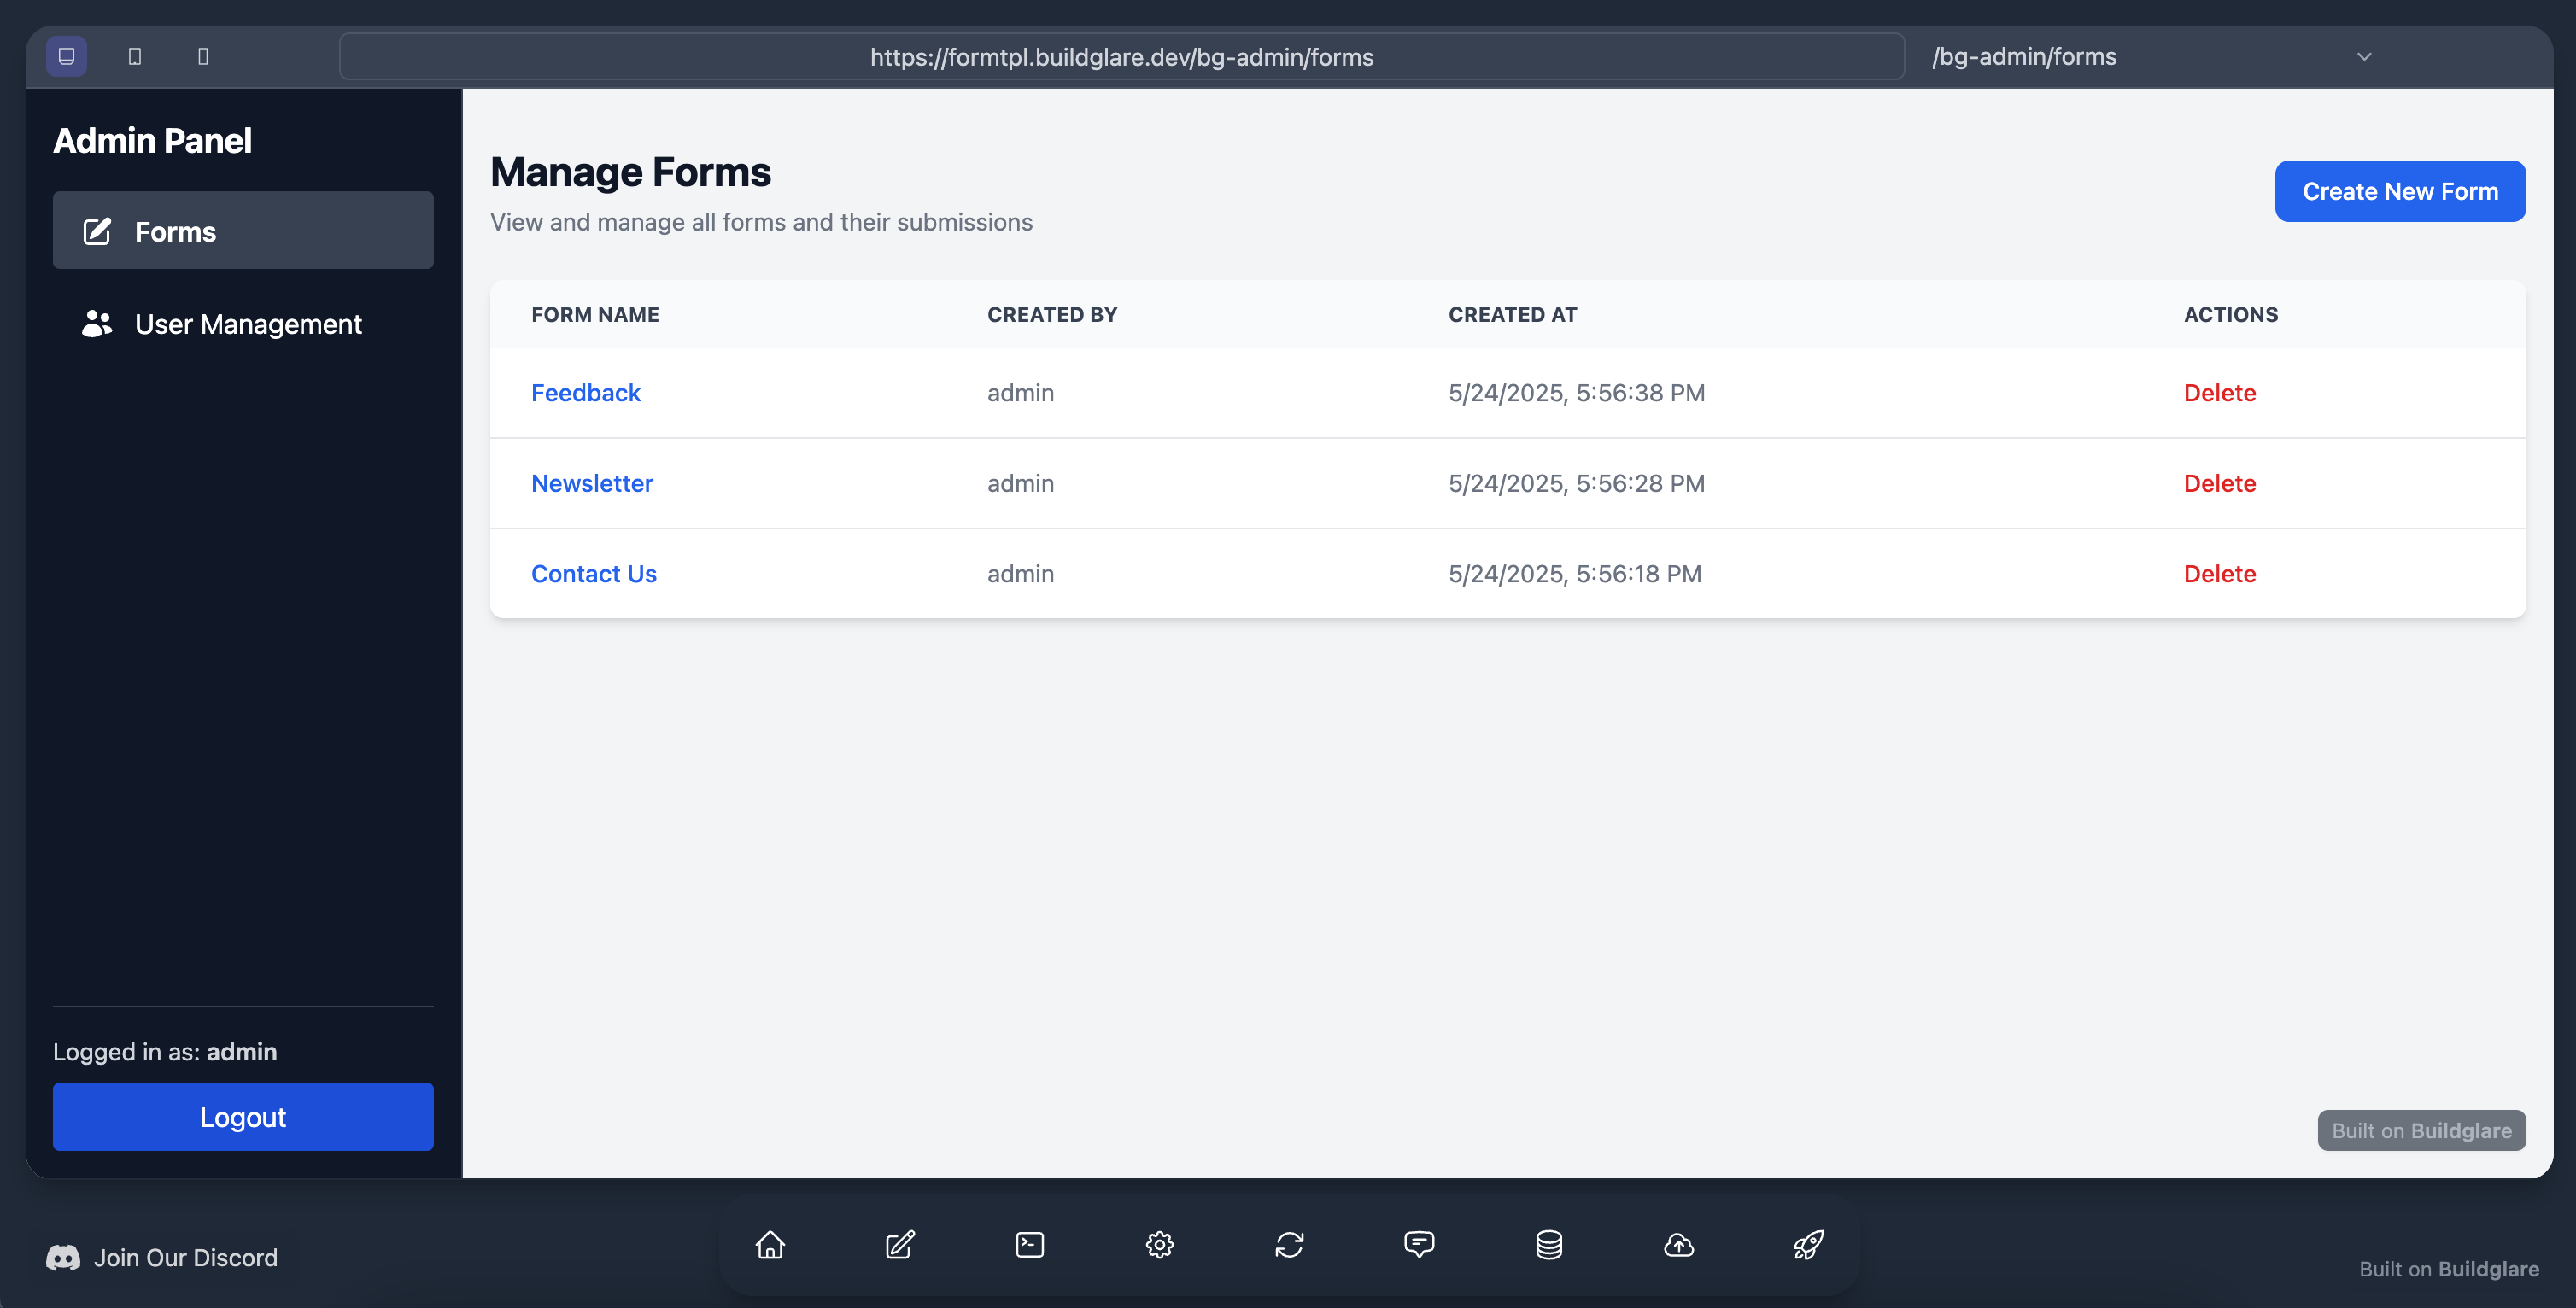Viewport: 2576px width, 1308px height.
Task: Click the rocket deploy icon
Action: 1808,1244
